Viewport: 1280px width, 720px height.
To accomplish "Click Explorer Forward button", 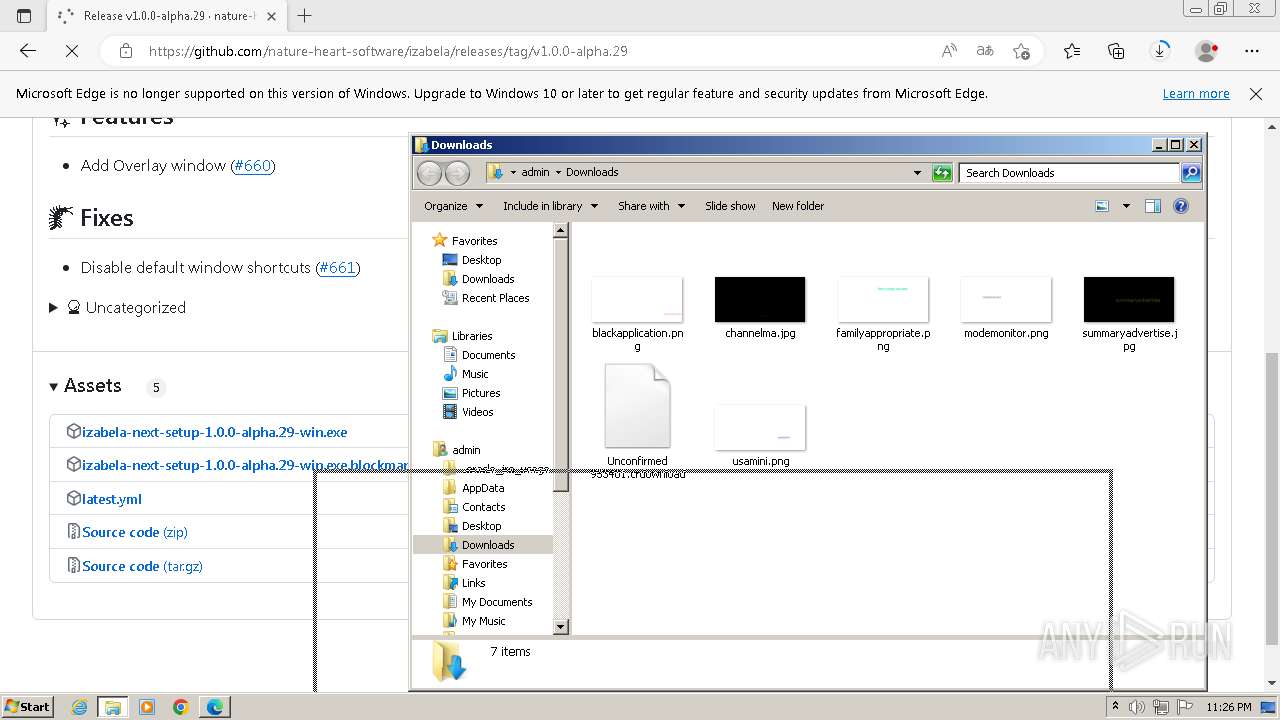I will (x=457, y=173).
